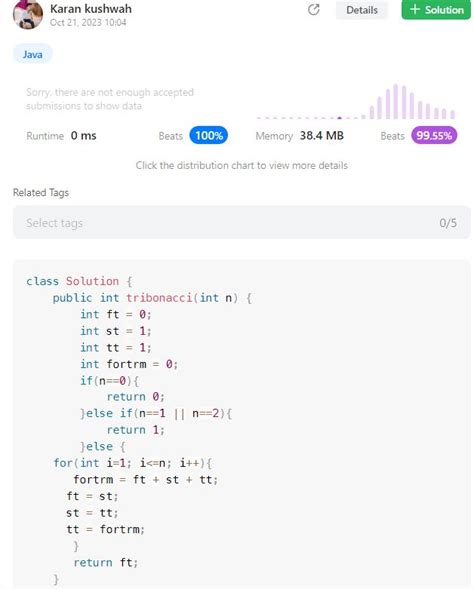
Task: Open the Details button
Action: (362, 10)
